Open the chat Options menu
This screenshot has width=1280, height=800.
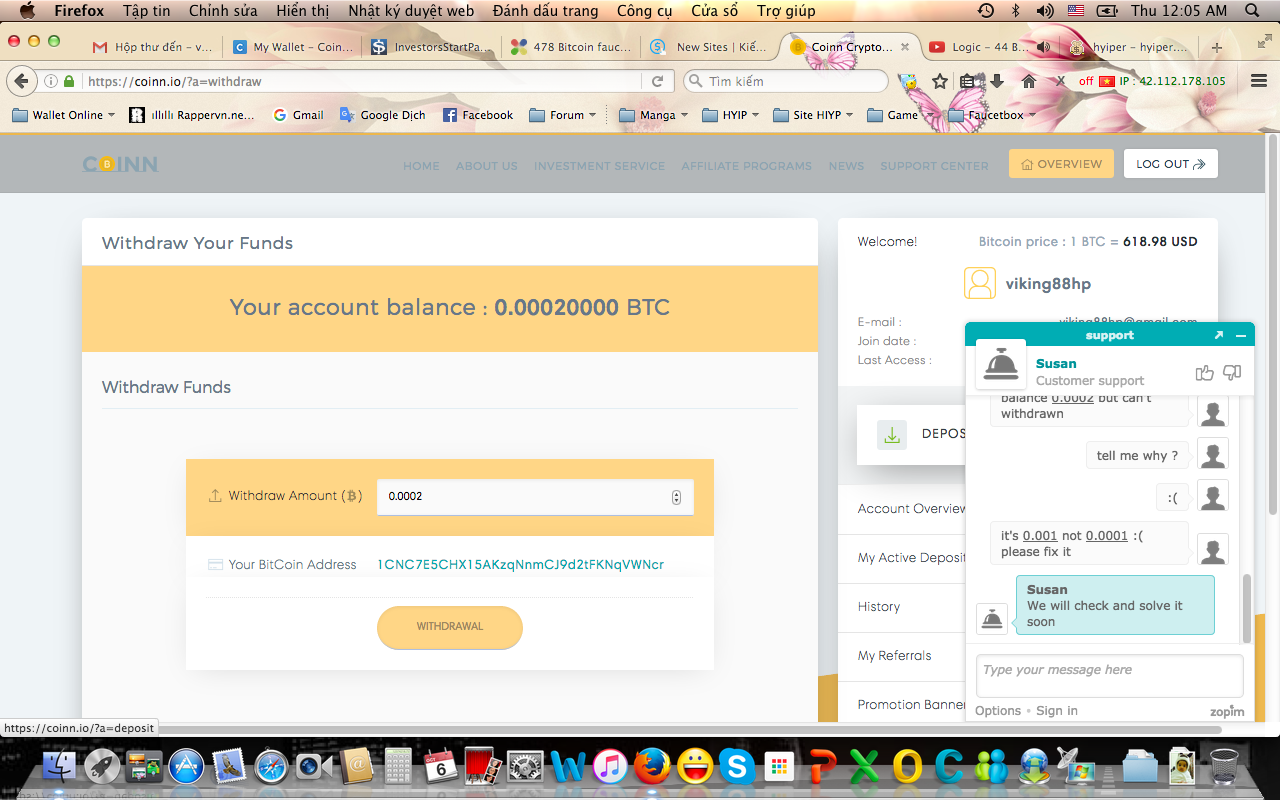click(x=998, y=711)
